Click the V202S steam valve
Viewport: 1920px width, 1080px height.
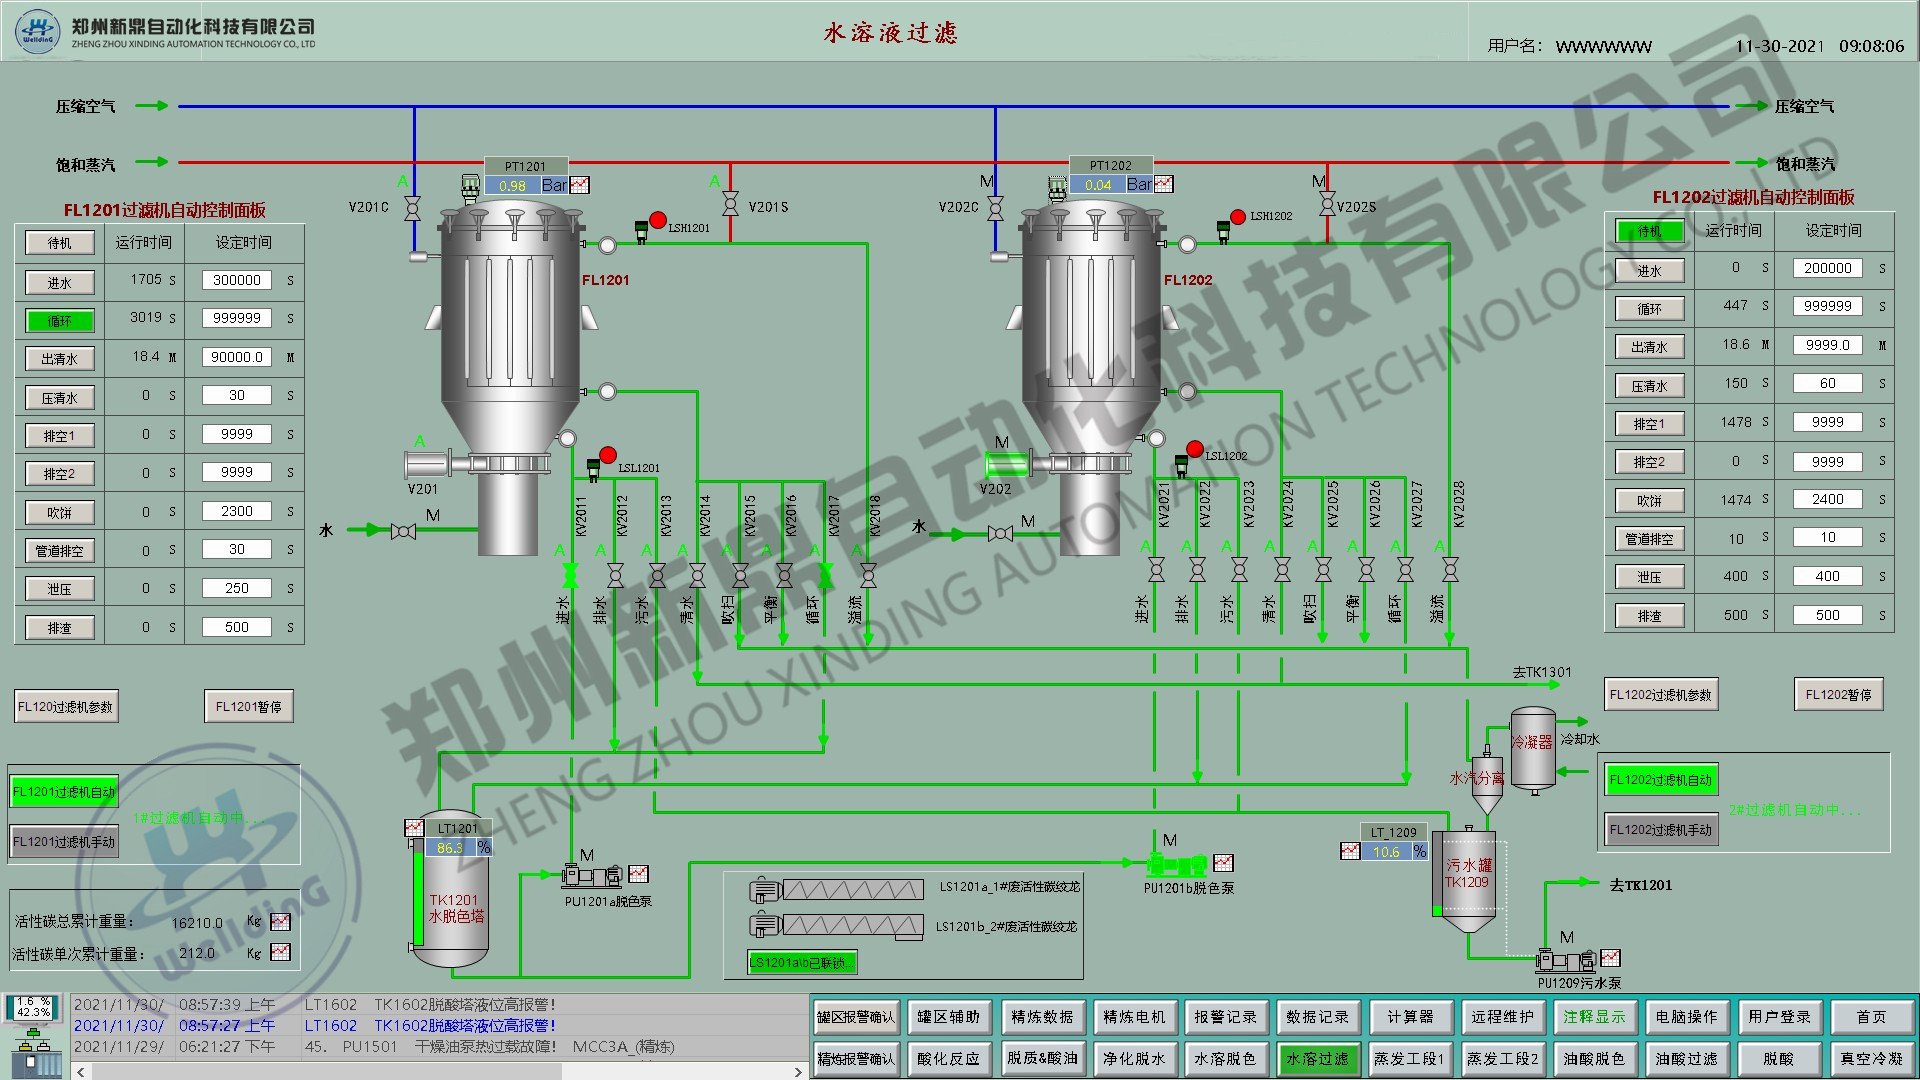[1327, 204]
